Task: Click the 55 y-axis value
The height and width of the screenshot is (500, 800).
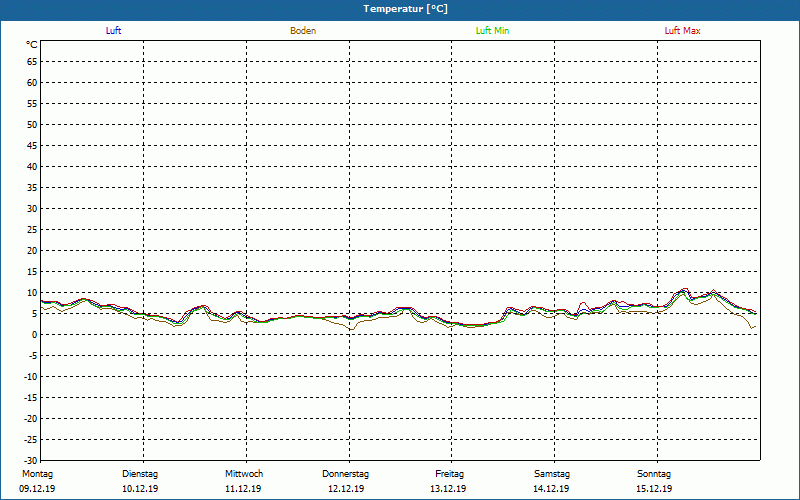Action: [32, 104]
